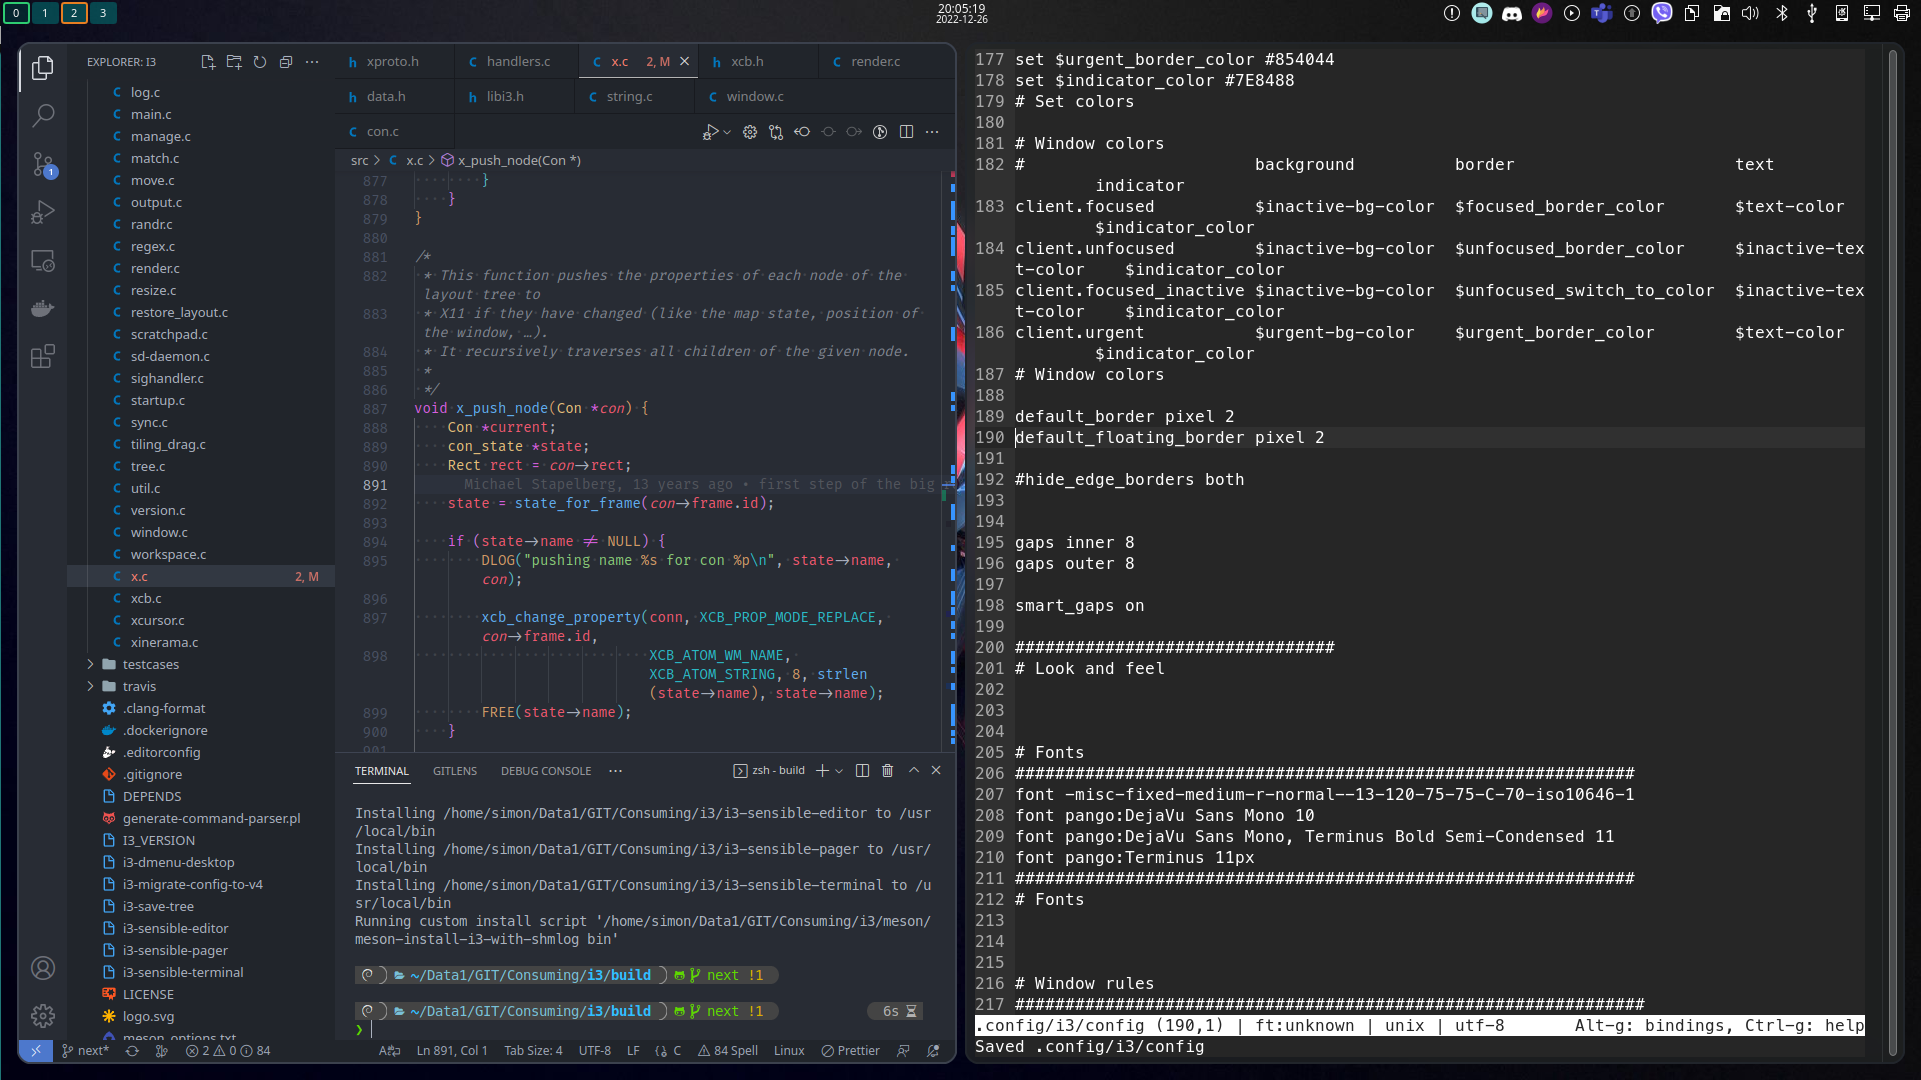
Task: Refresh the Explorer file tree
Action: click(x=260, y=62)
